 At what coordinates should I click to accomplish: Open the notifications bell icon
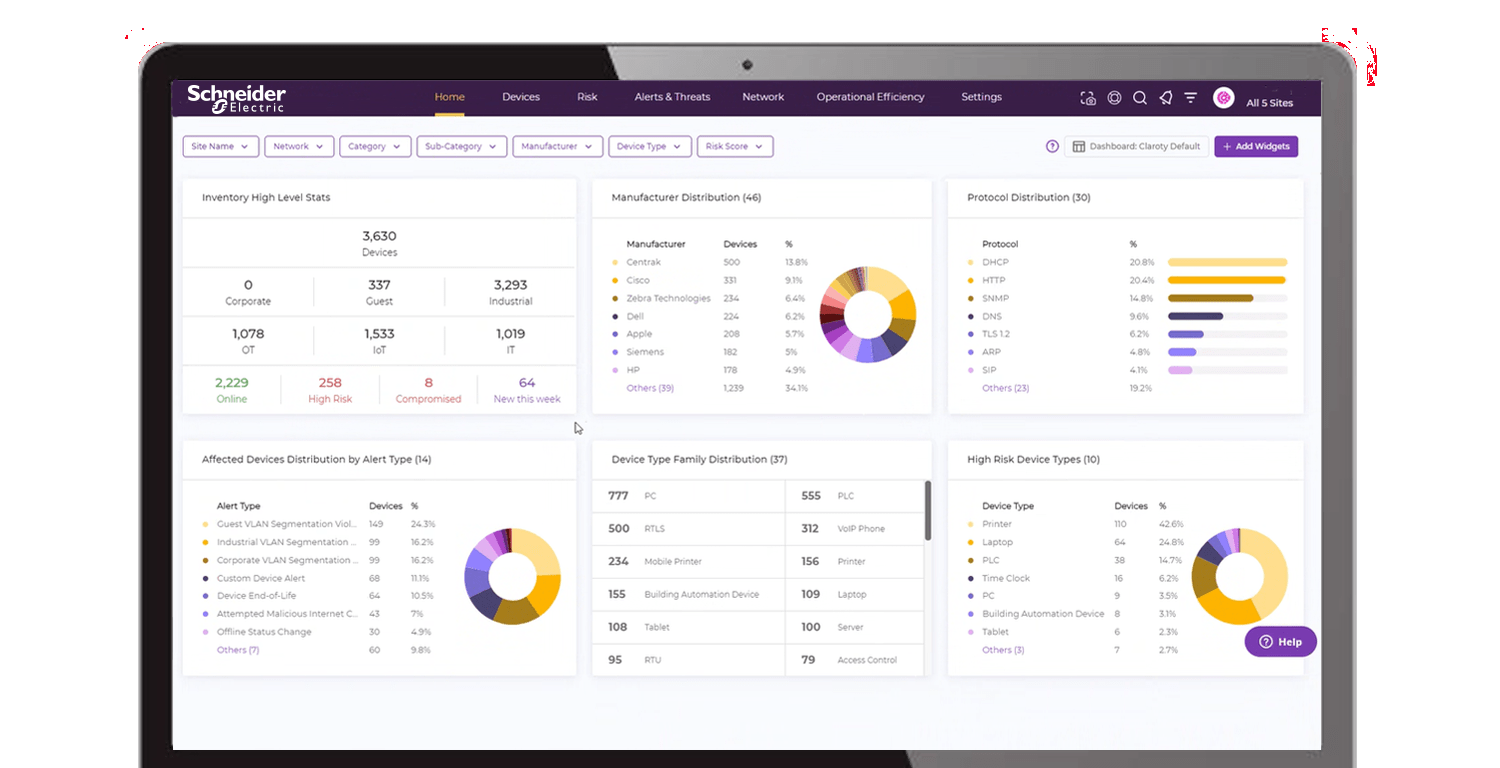pyautogui.click(x=1165, y=98)
